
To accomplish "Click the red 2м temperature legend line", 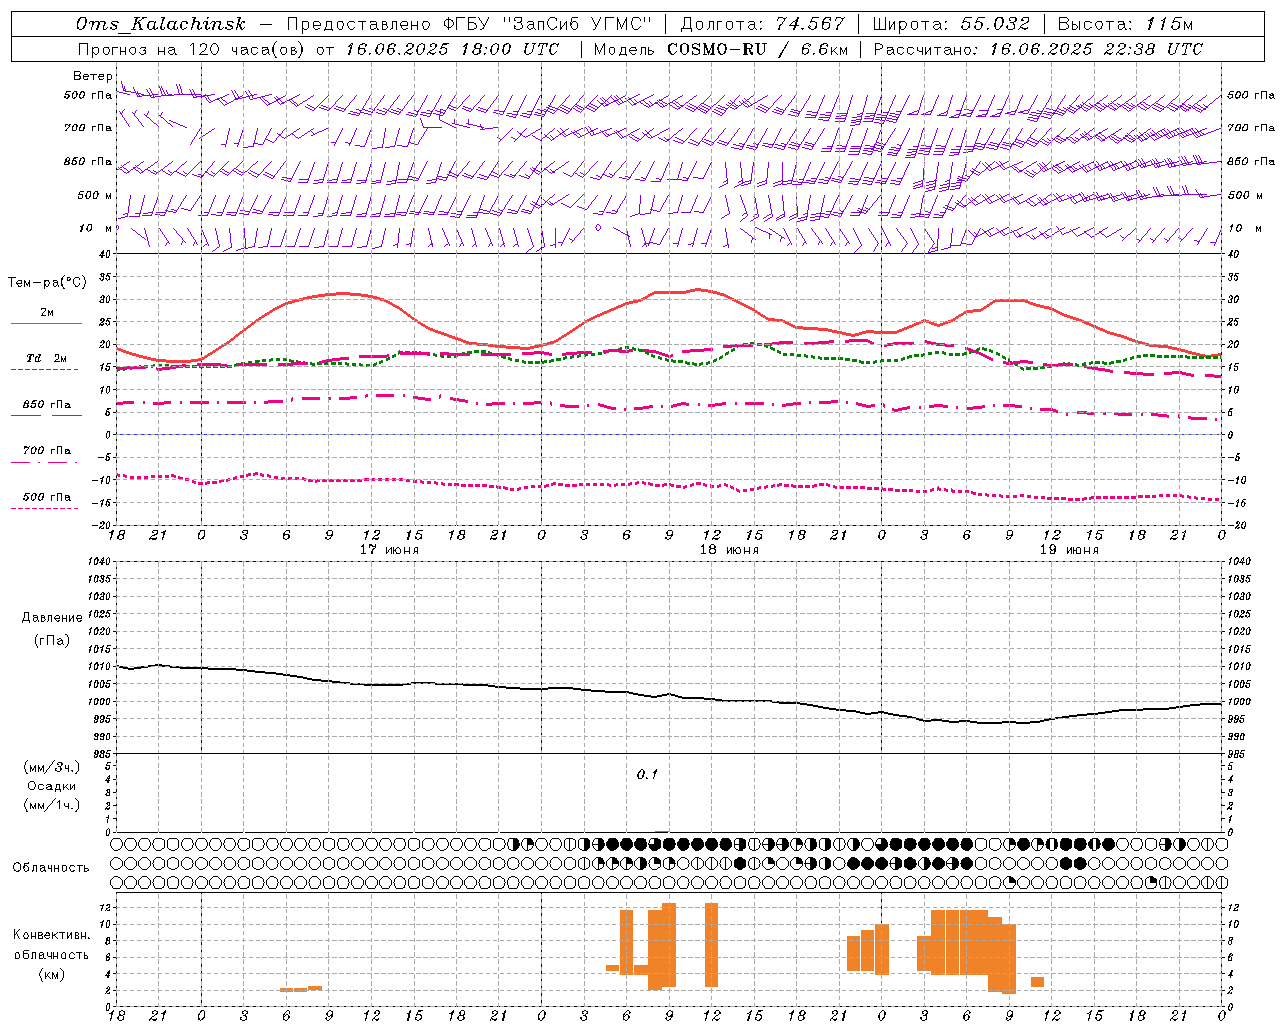I will (x=46, y=323).
